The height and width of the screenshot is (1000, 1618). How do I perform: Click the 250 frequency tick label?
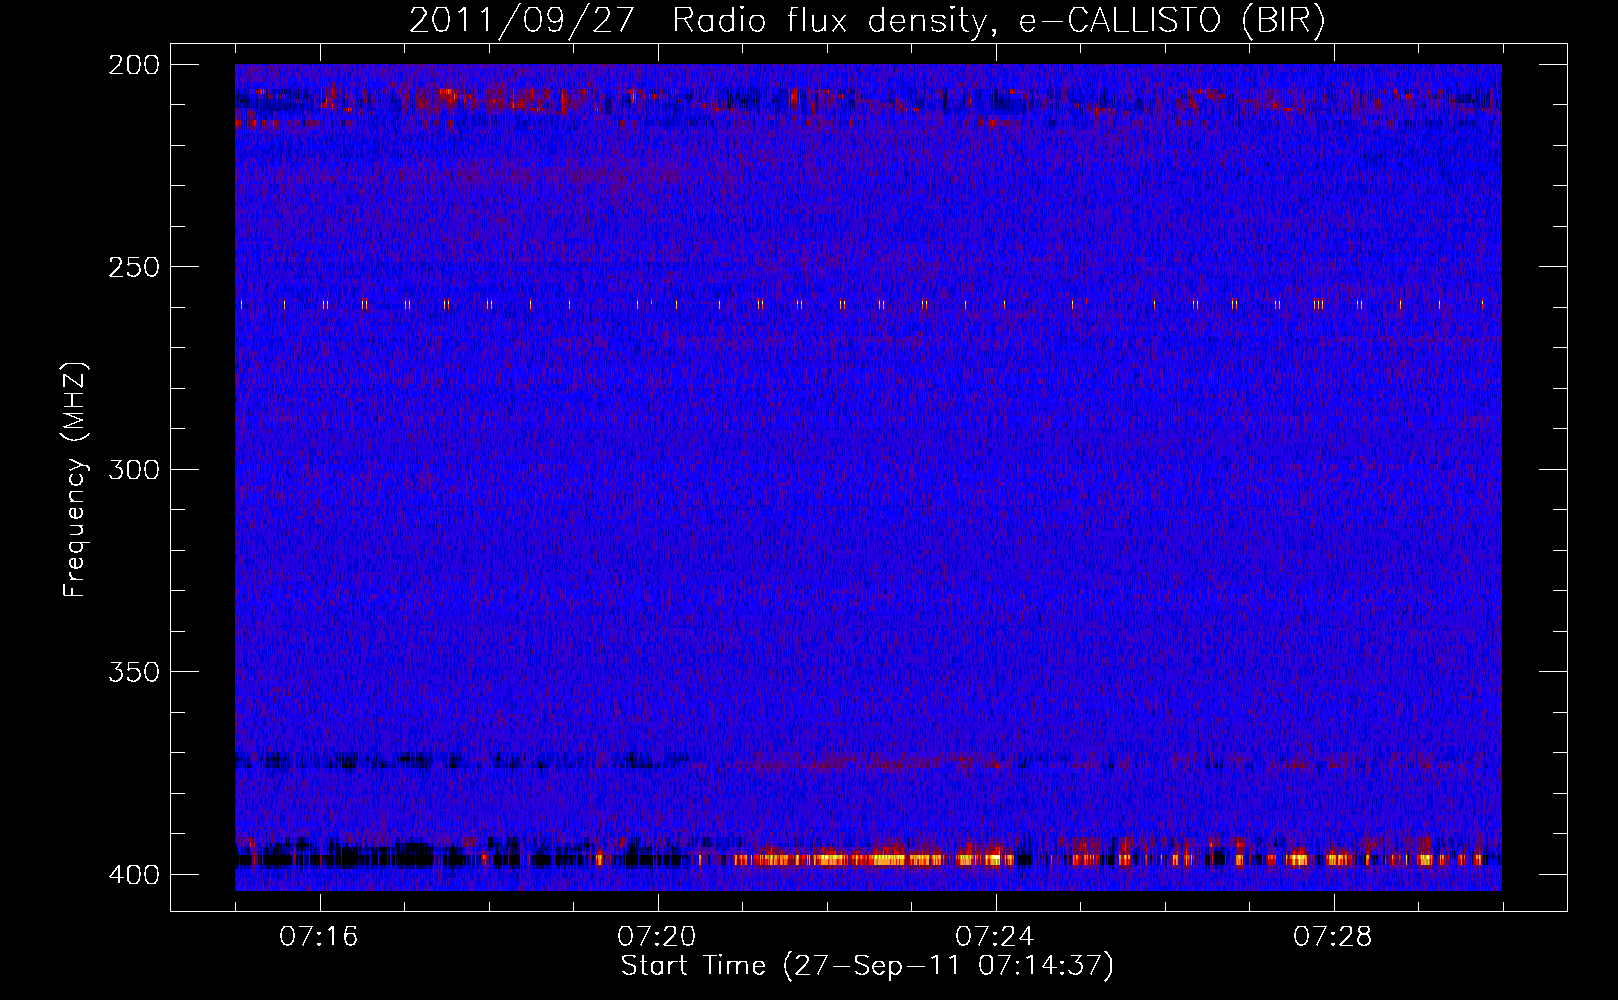133,267
